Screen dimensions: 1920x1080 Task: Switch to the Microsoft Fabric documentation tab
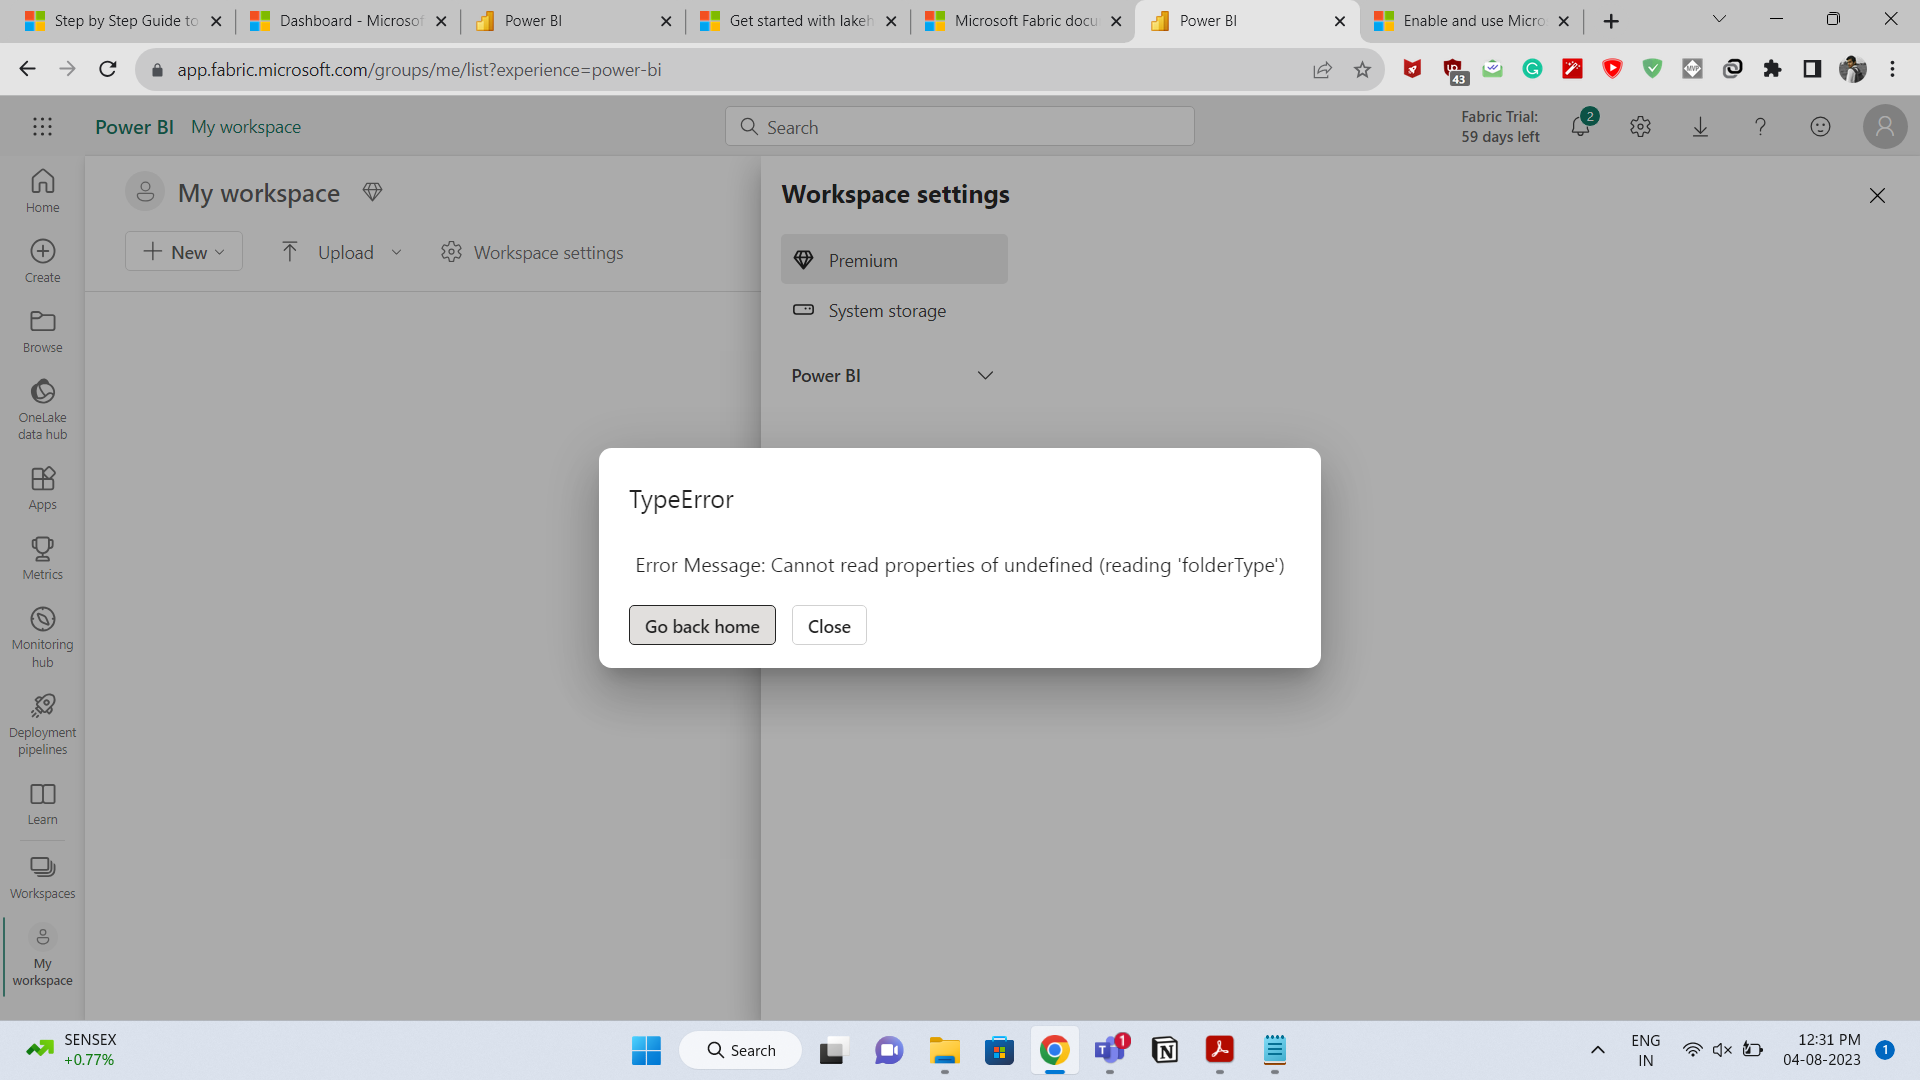click(1013, 20)
